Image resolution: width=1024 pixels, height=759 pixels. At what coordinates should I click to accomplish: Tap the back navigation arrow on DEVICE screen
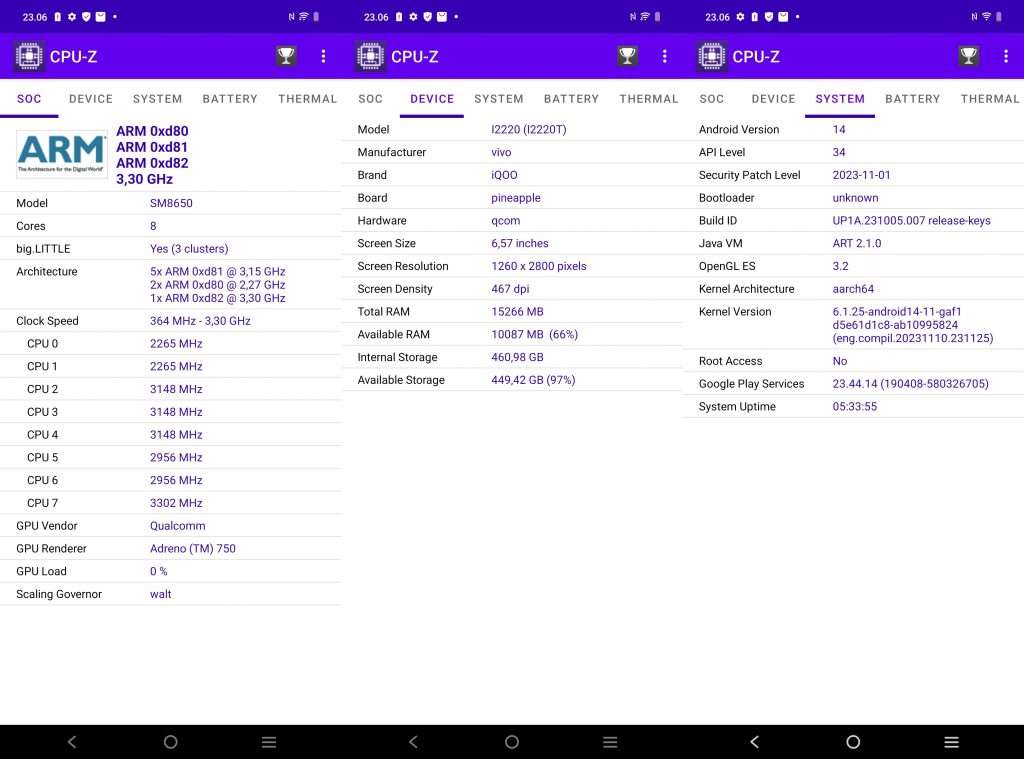(413, 741)
